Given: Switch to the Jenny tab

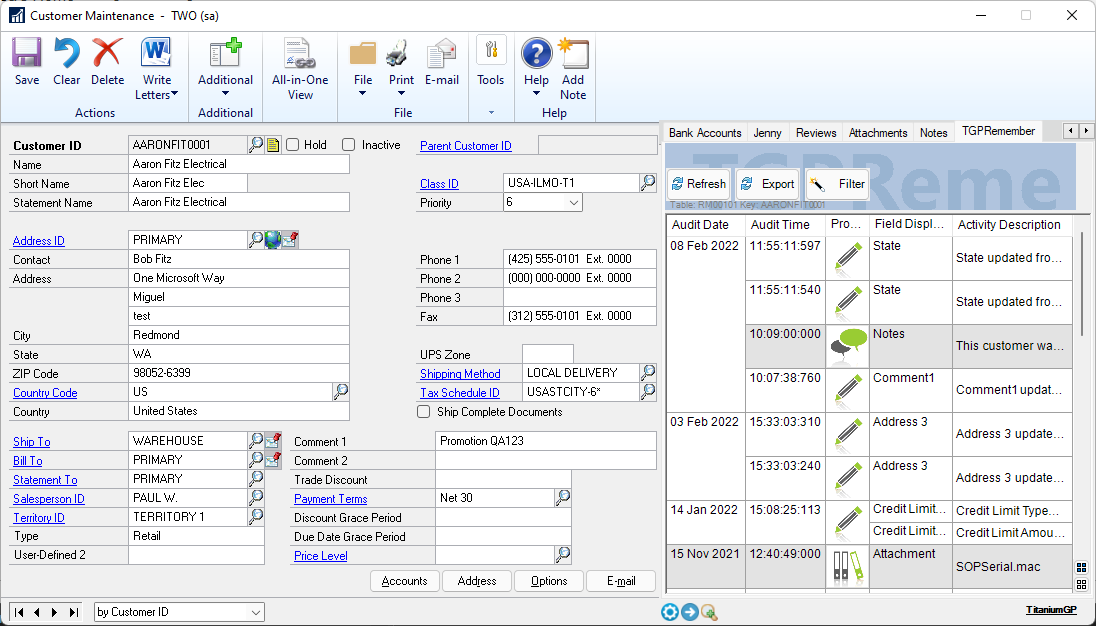Looking at the screenshot, I should (x=767, y=132).
